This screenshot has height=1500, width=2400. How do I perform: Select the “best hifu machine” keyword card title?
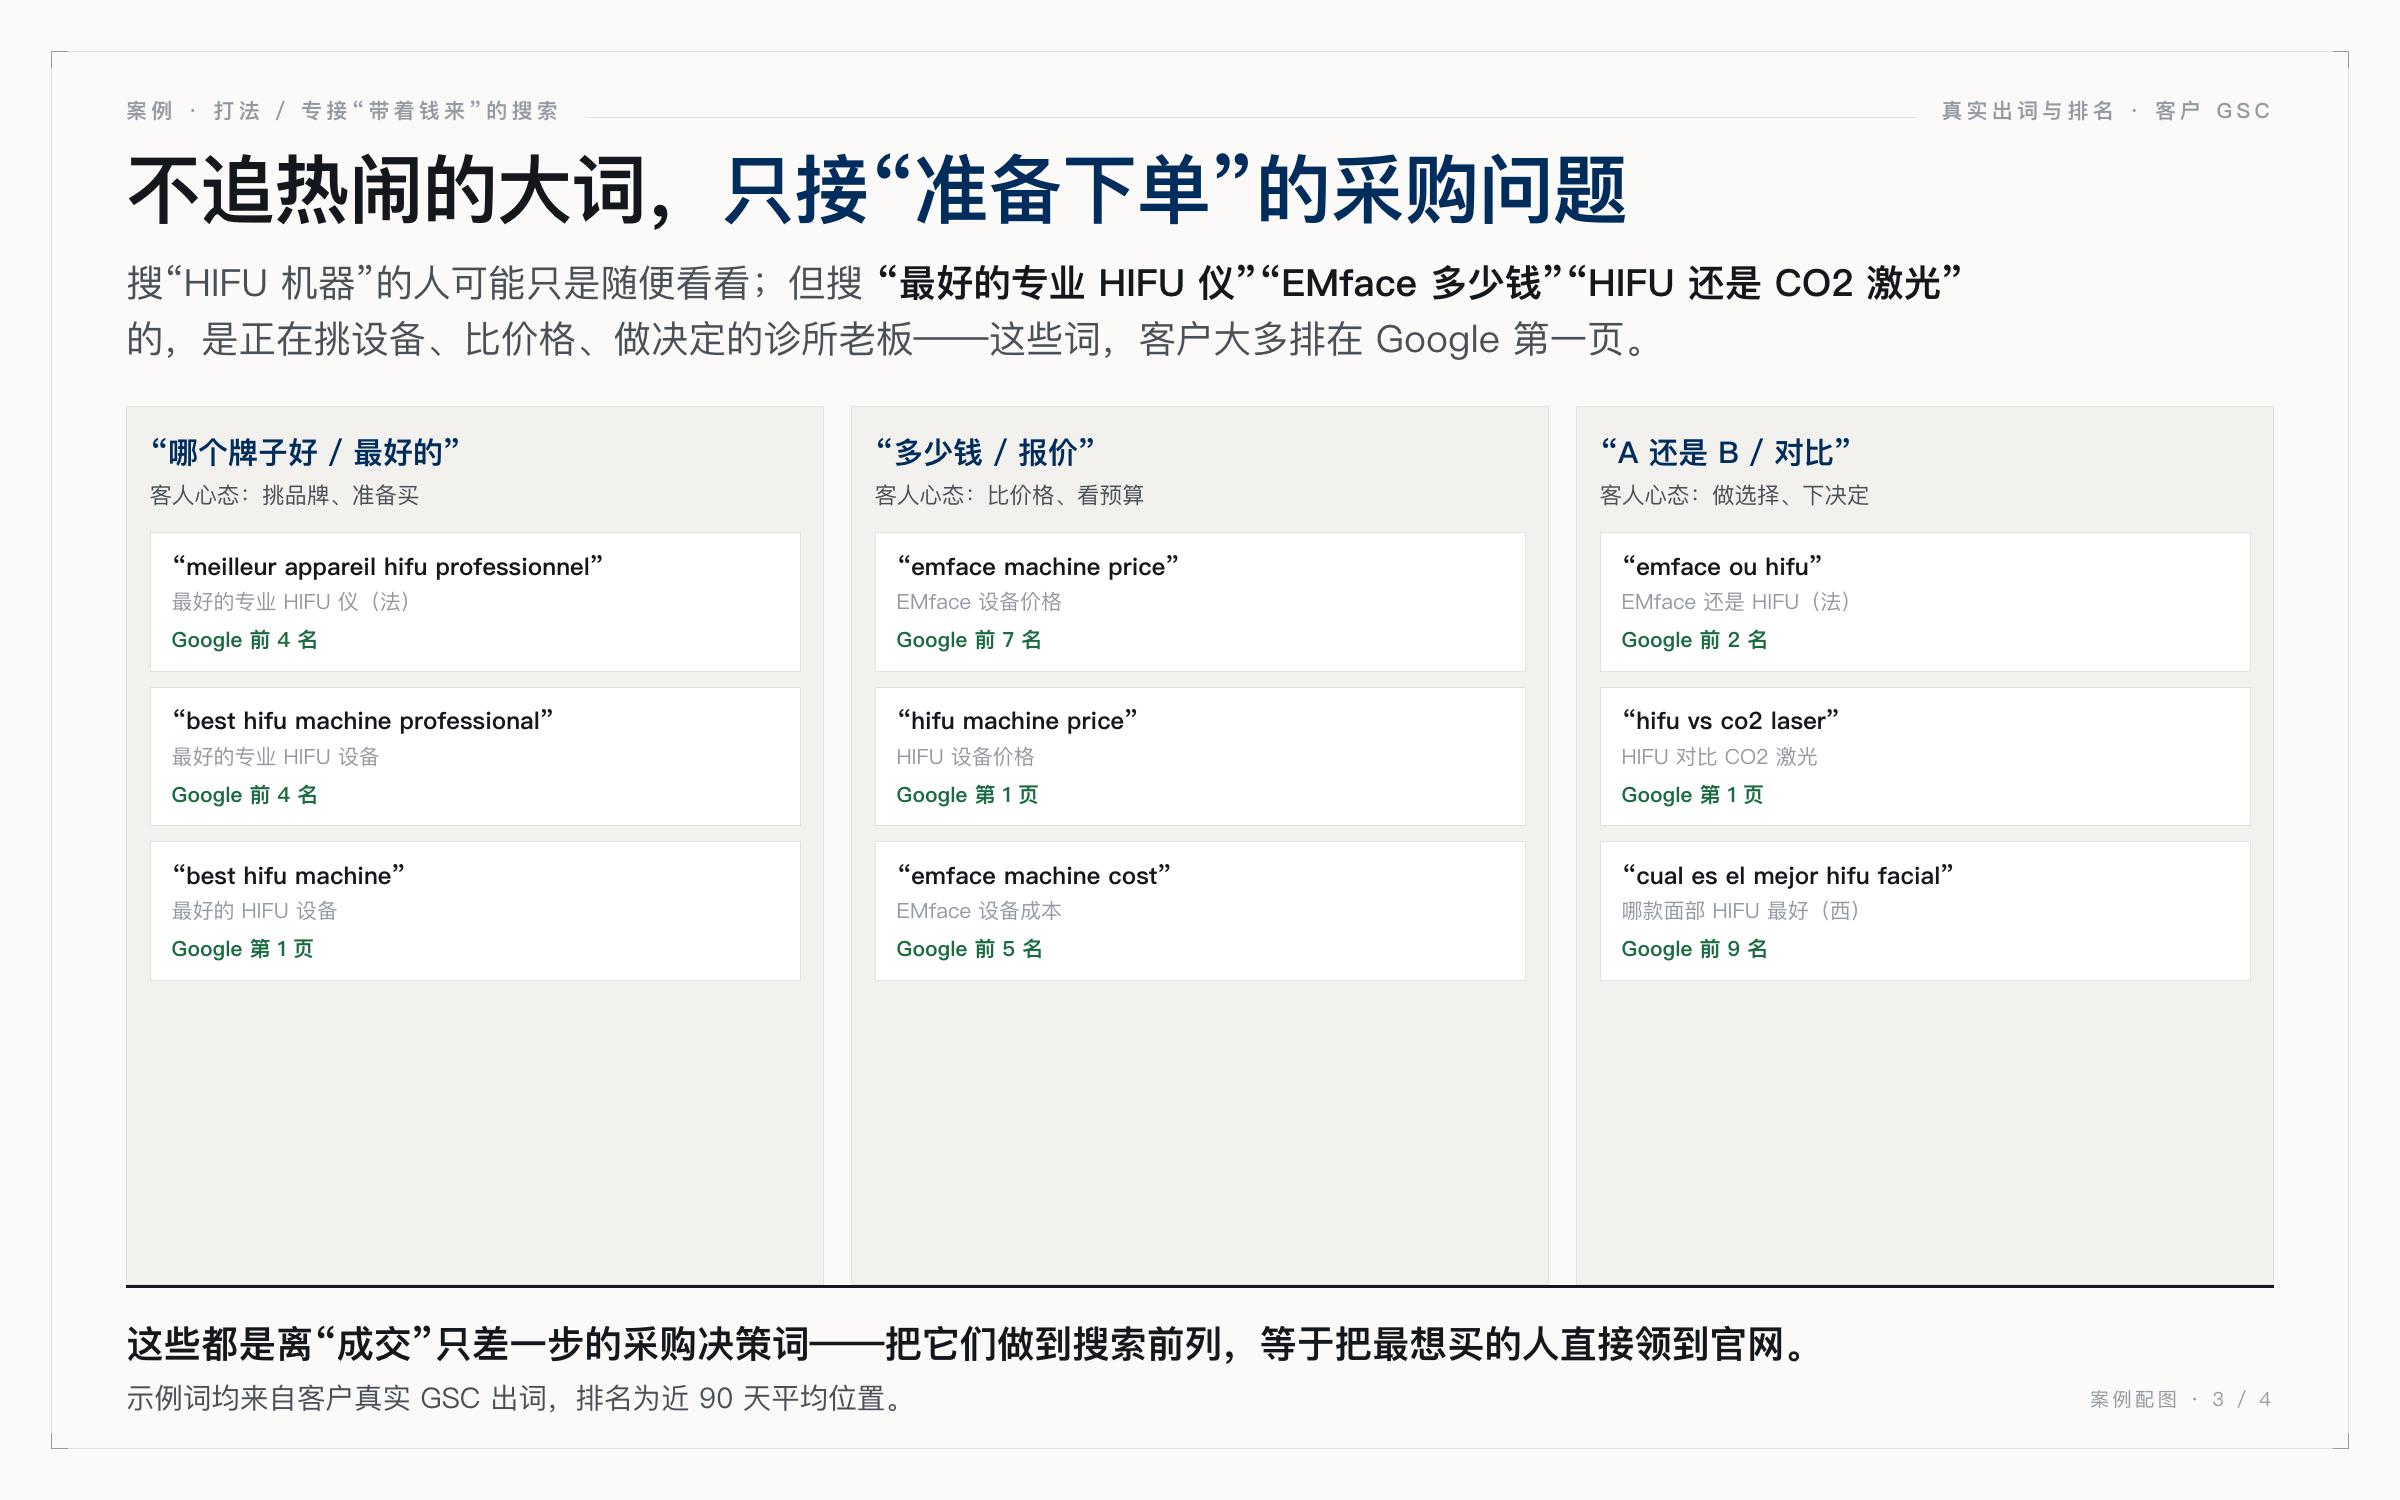[289, 876]
